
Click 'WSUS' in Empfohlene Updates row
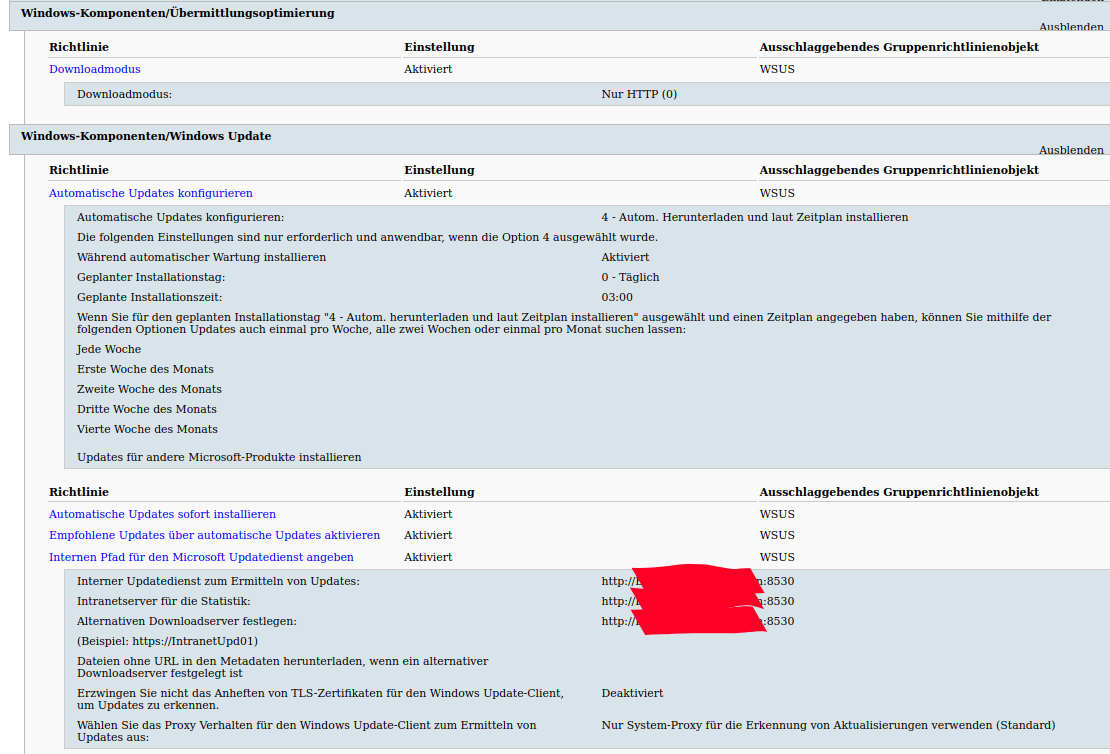[777, 535]
